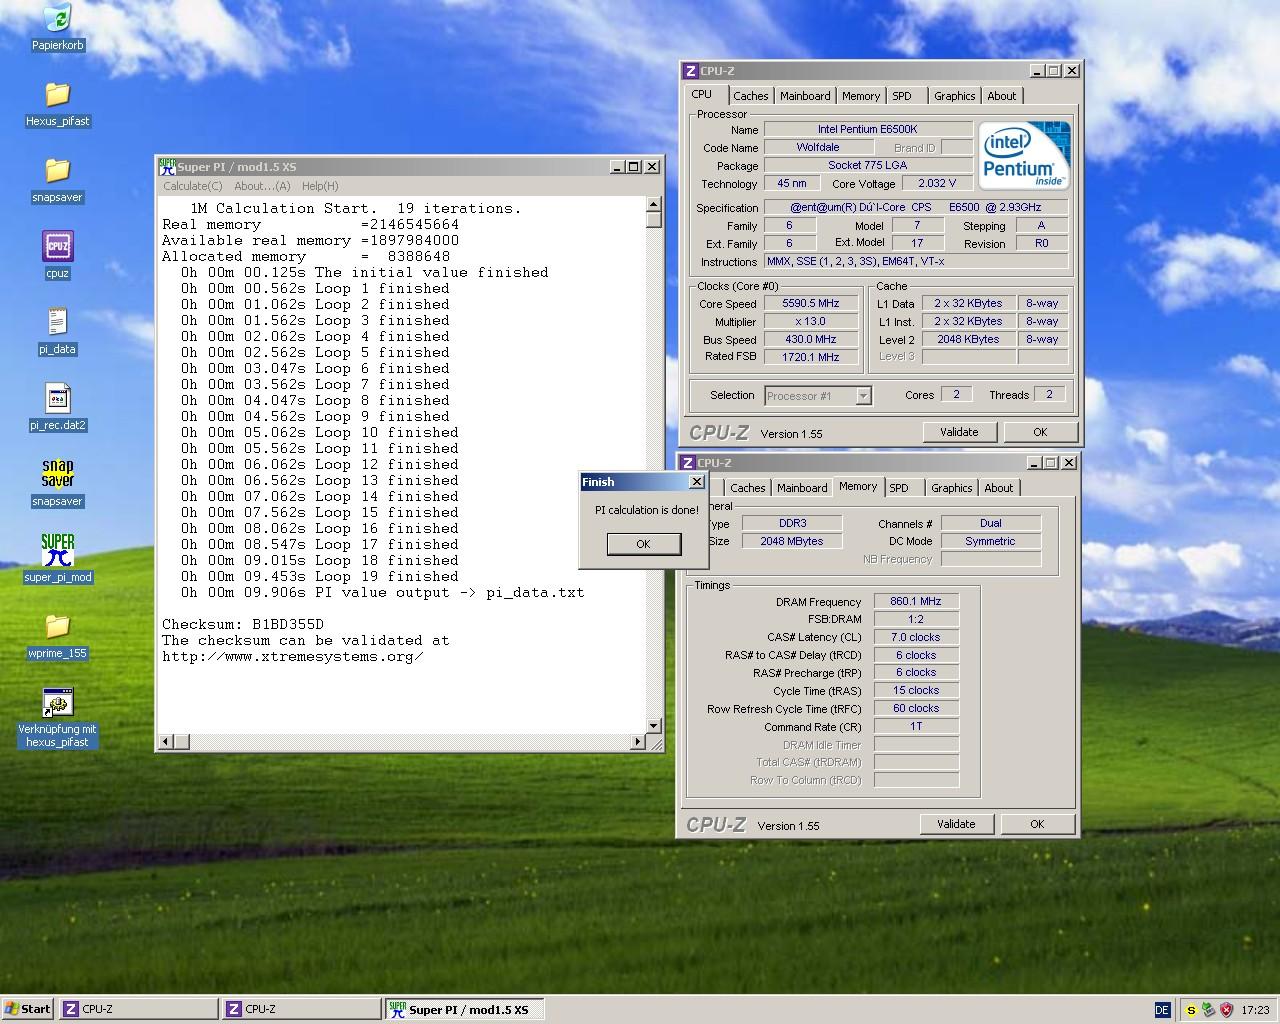
Task: Switch to Memory tab in upper CPU-Z
Action: pyautogui.click(x=861, y=96)
